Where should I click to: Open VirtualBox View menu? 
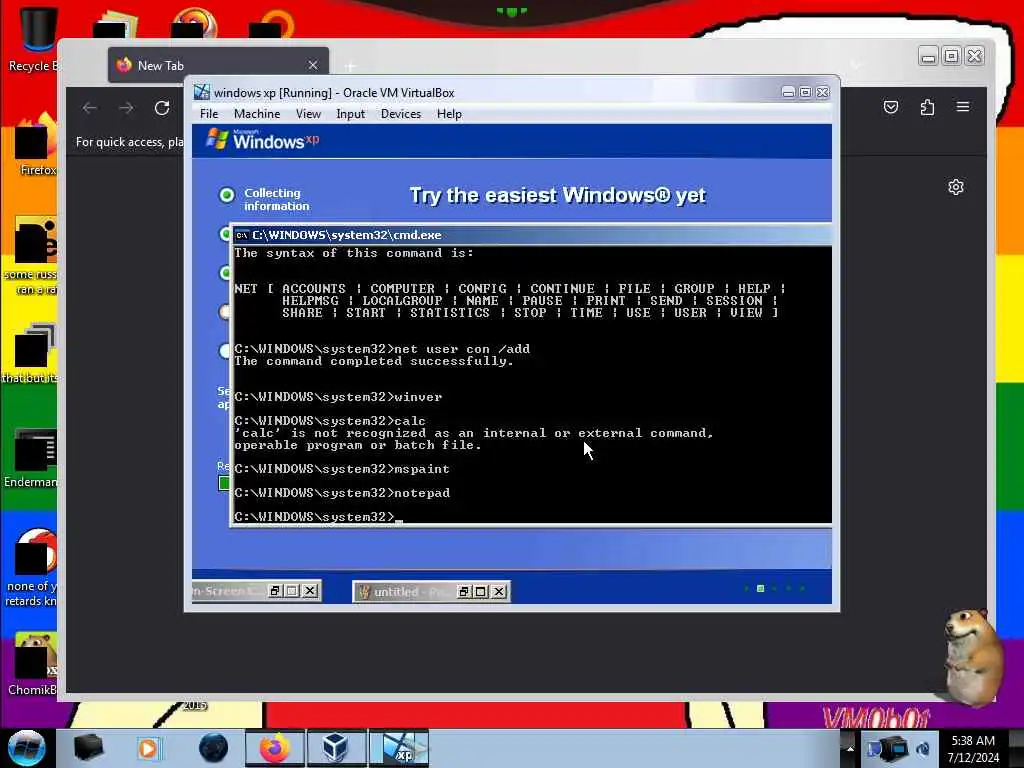pyautogui.click(x=308, y=114)
